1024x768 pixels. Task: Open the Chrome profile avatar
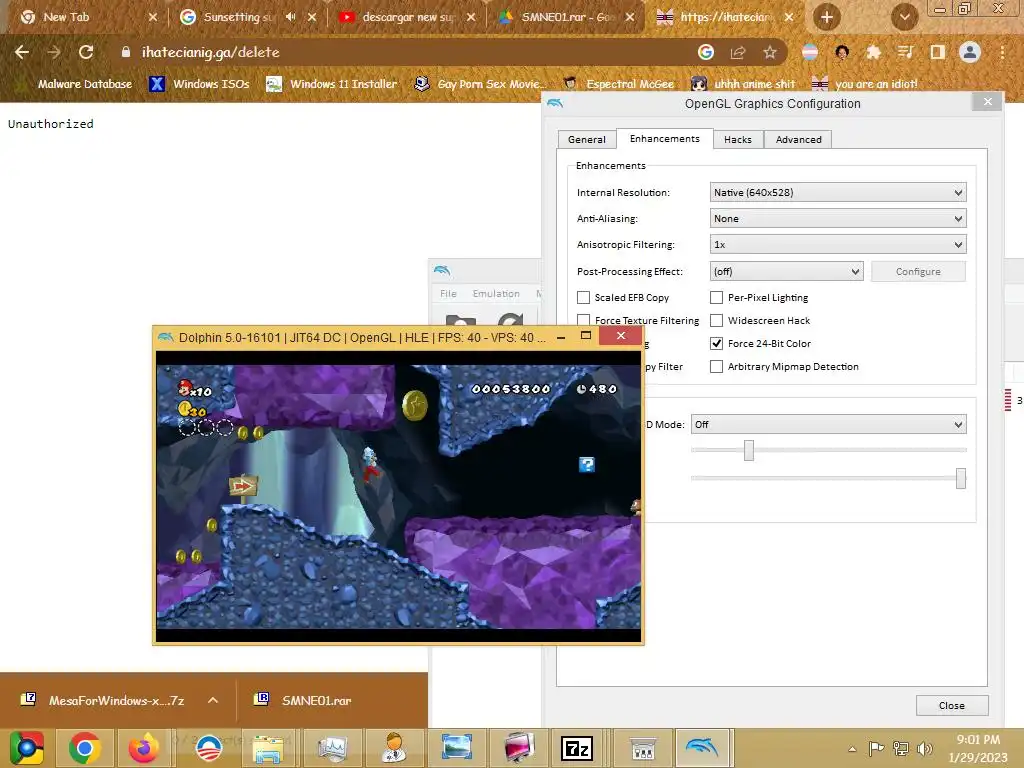pos(970,52)
